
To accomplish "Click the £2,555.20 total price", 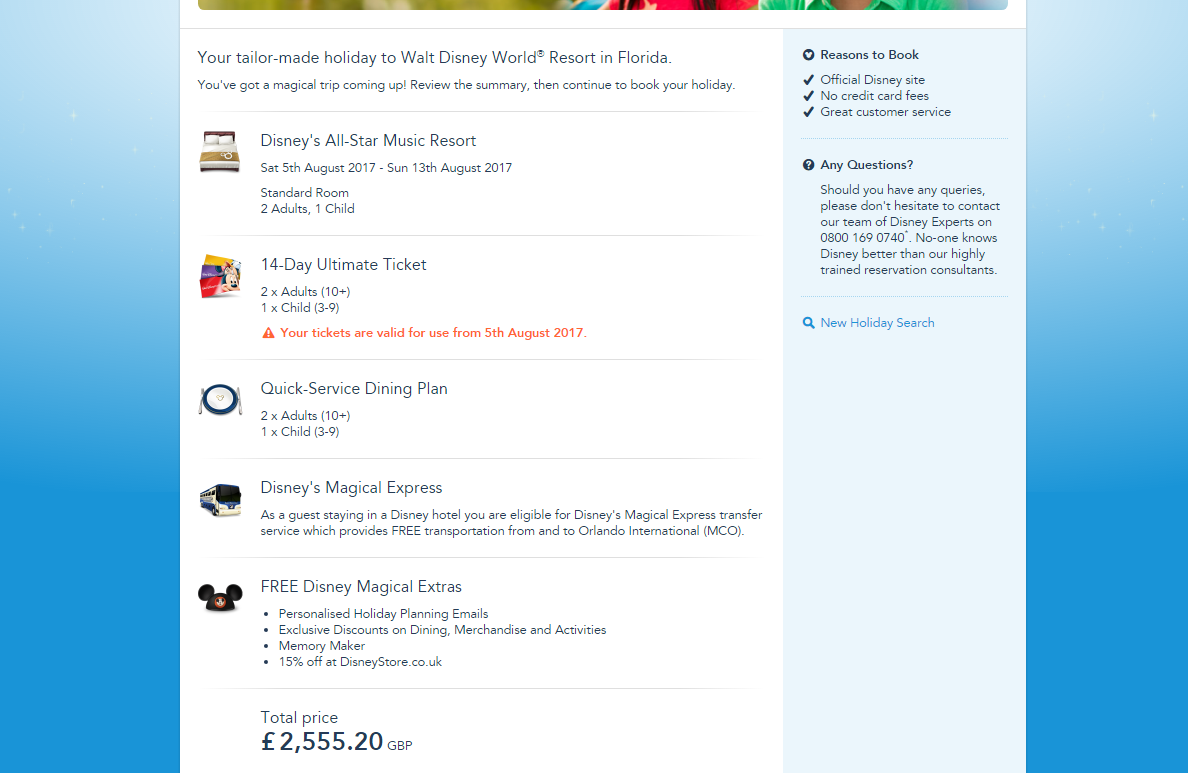I will coord(322,742).
